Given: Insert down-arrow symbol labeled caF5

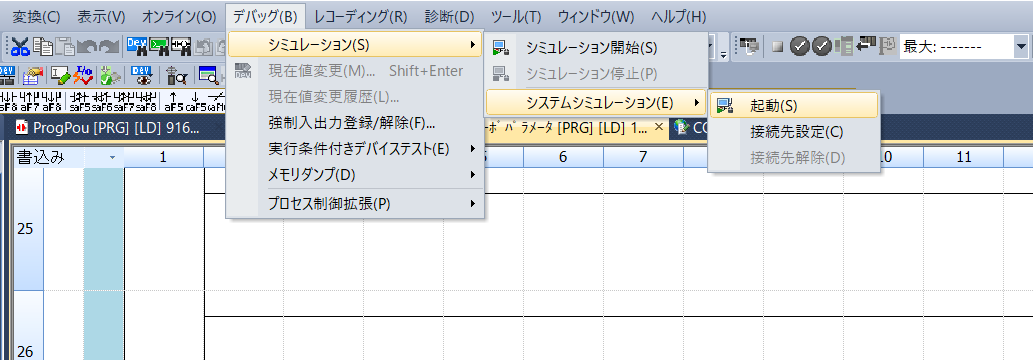Looking at the screenshot, I should tap(196, 101).
